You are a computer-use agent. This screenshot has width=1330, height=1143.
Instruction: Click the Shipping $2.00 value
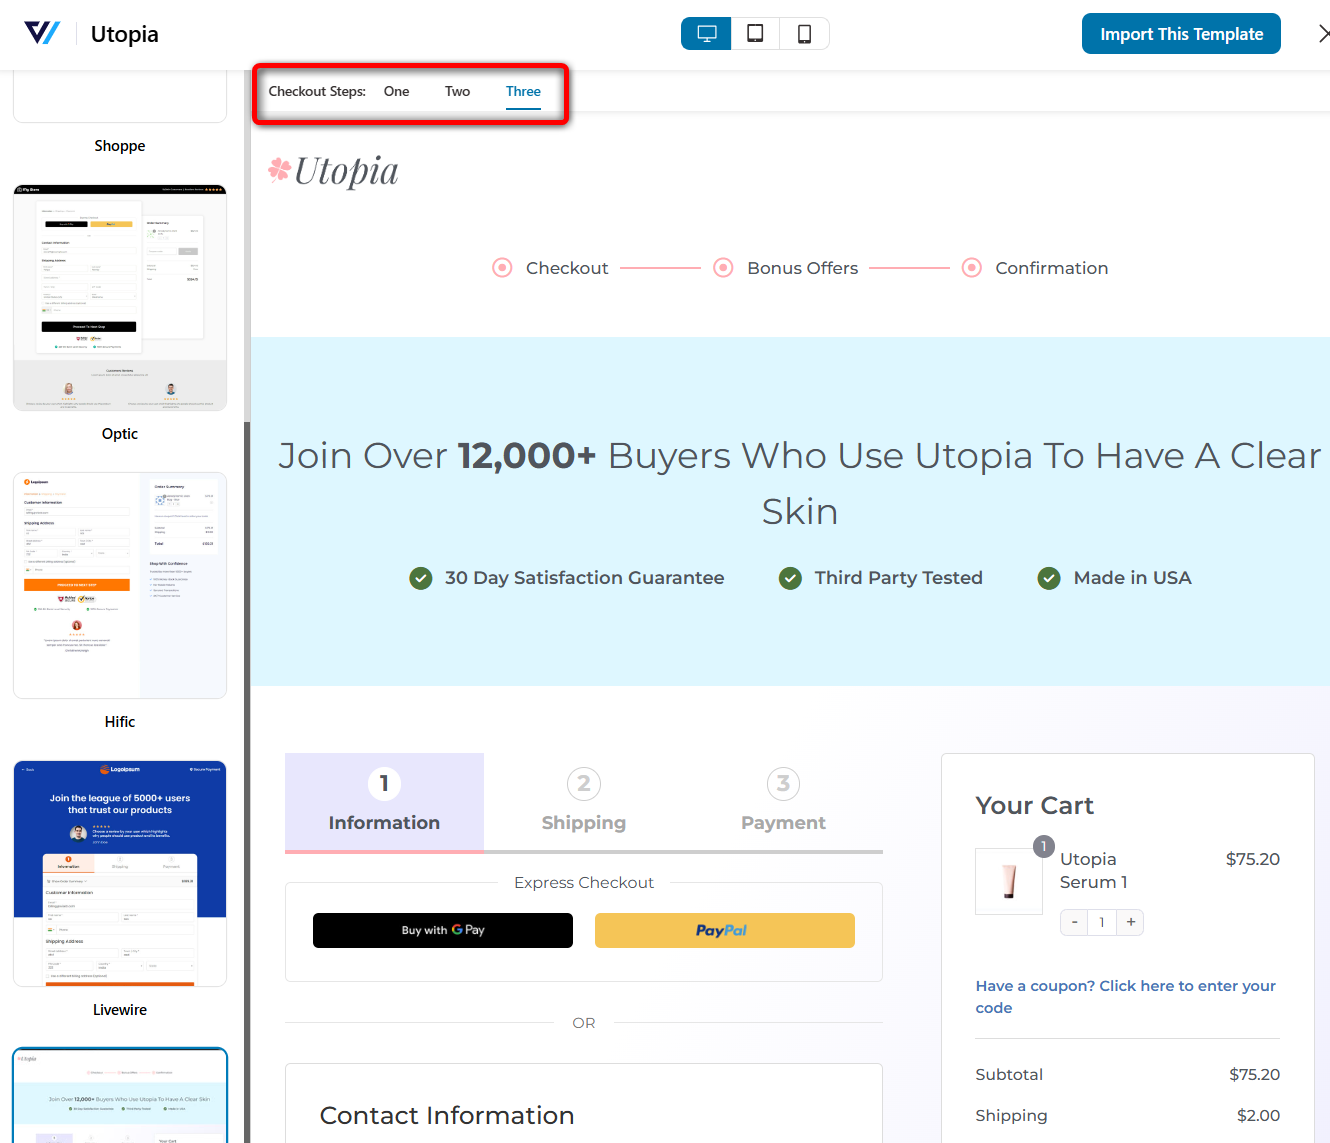(1258, 1115)
